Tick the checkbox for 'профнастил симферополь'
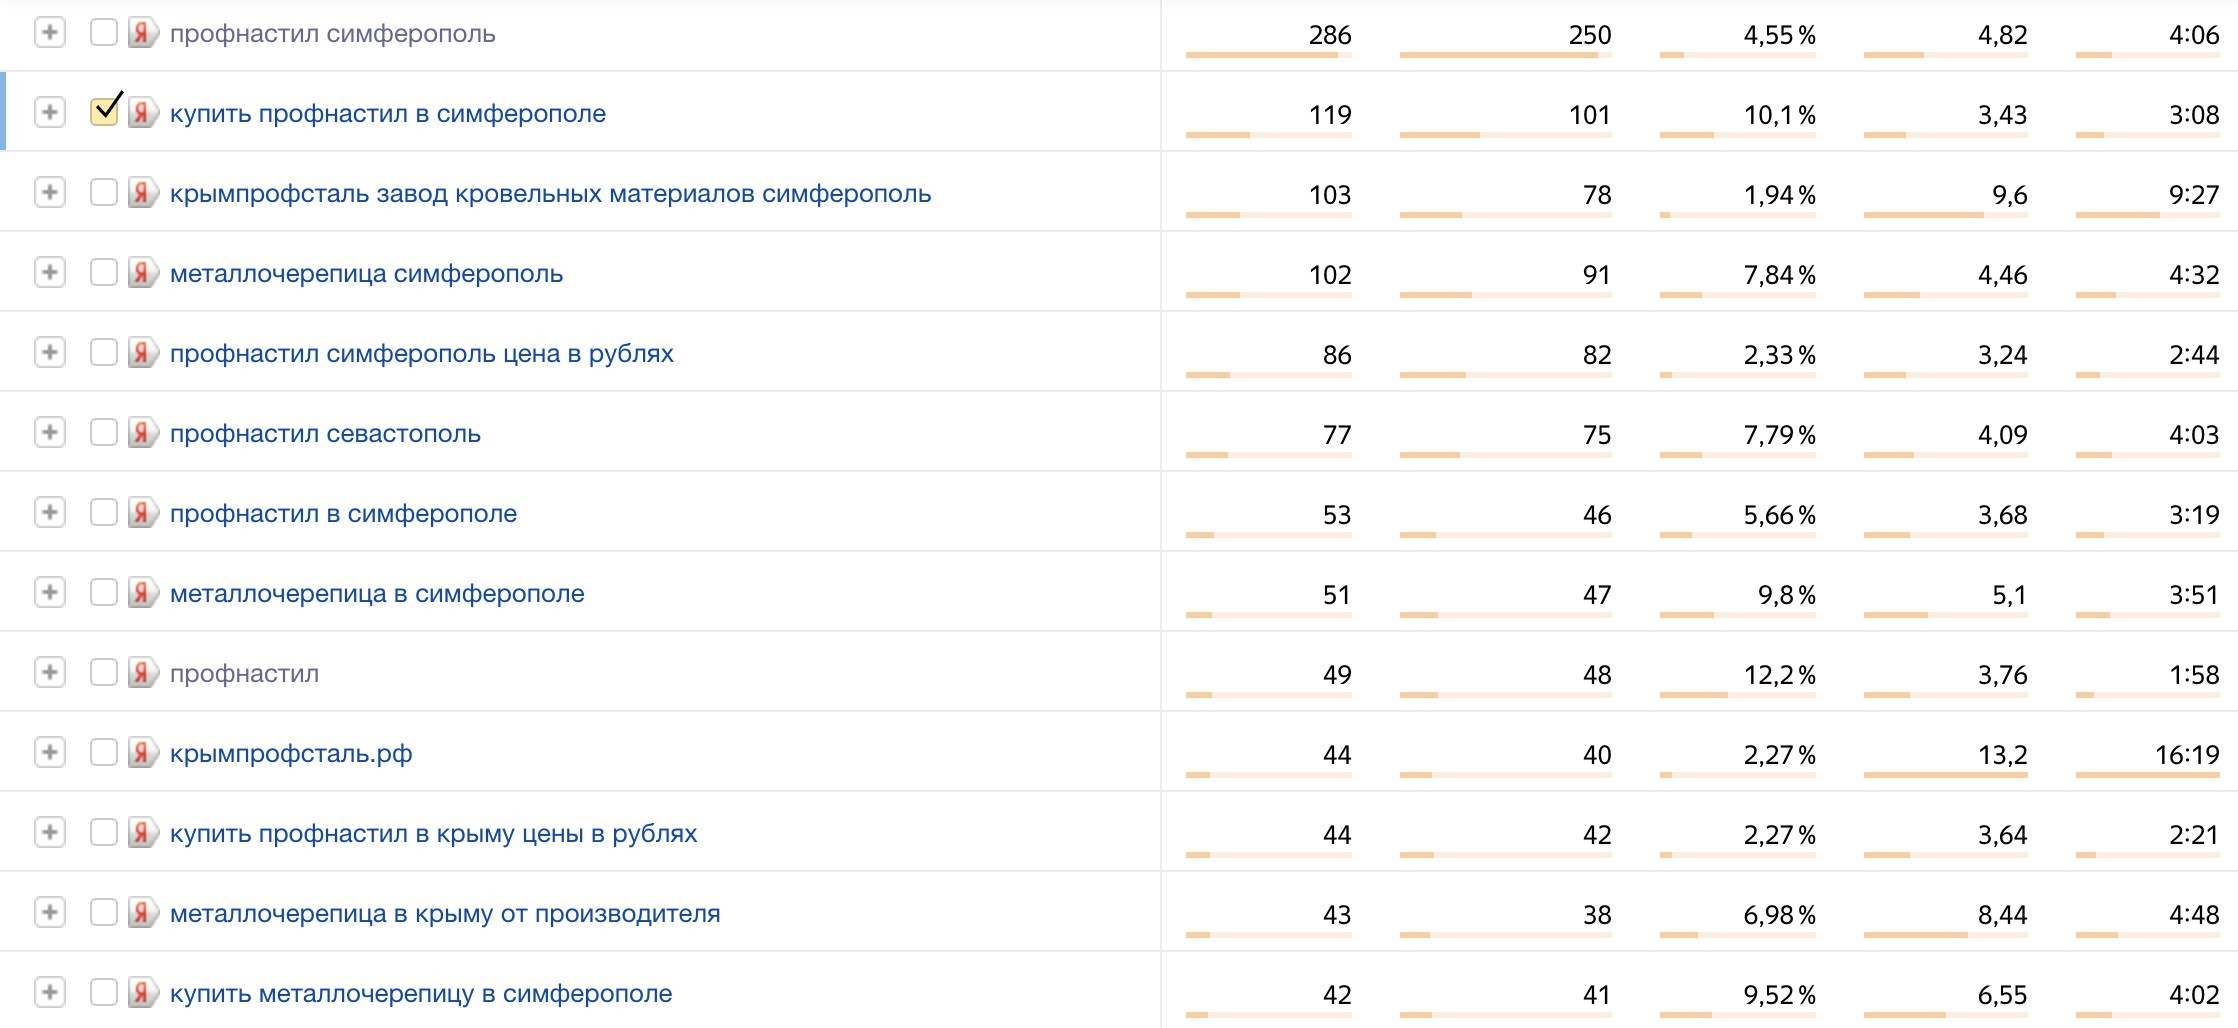2238x1028 pixels. (x=104, y=33)
